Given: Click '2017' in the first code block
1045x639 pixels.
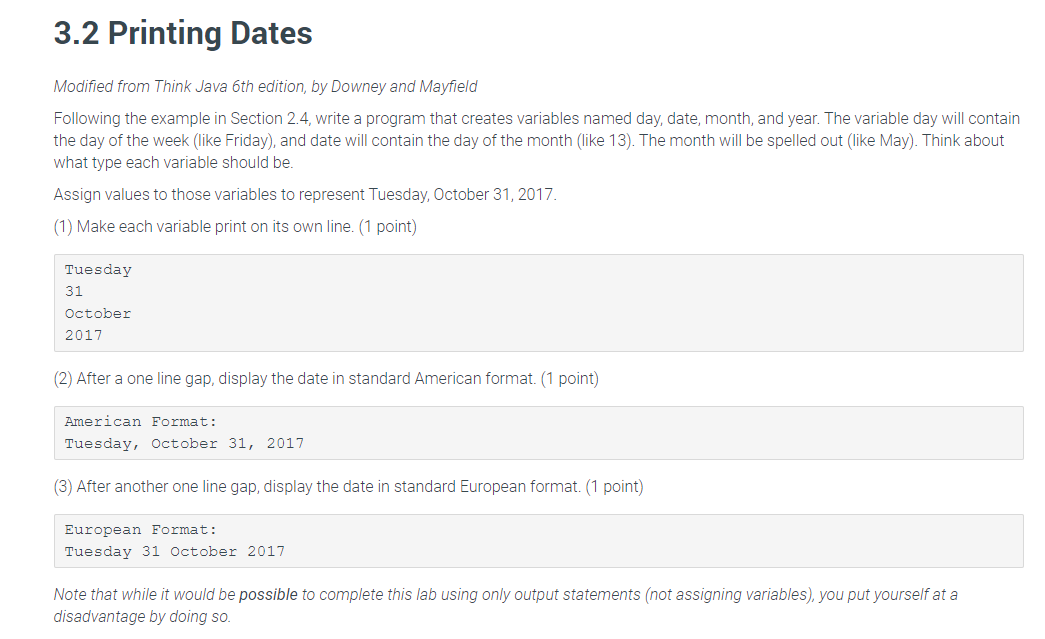Looking at the screenshot, I should [83, 335].
